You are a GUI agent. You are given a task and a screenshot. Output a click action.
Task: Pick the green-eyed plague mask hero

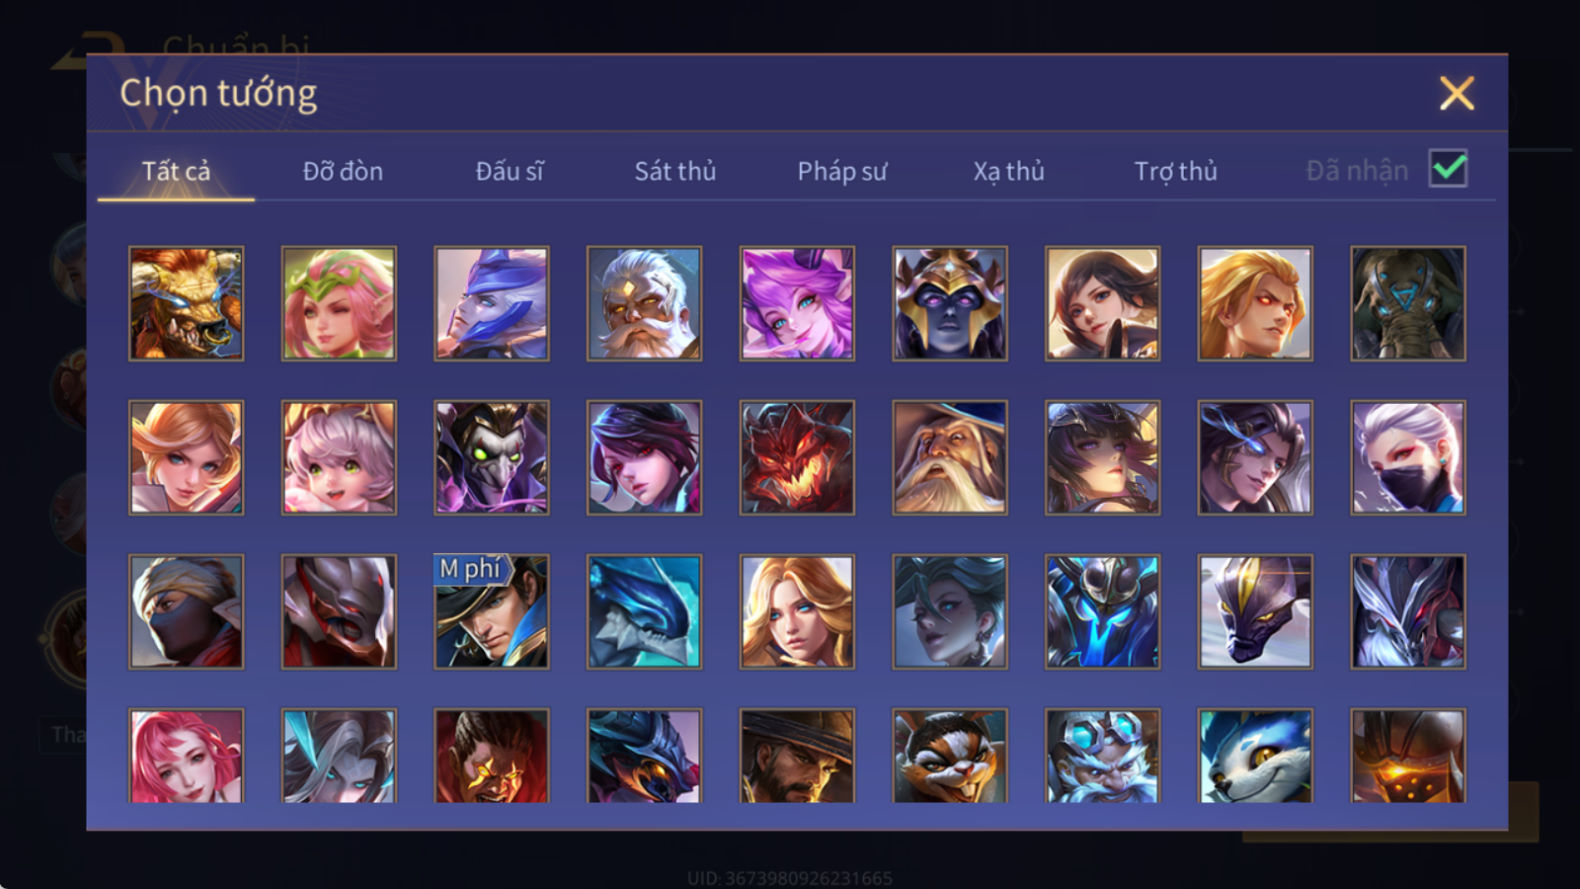pyautogui.click(x=492, y=458)
